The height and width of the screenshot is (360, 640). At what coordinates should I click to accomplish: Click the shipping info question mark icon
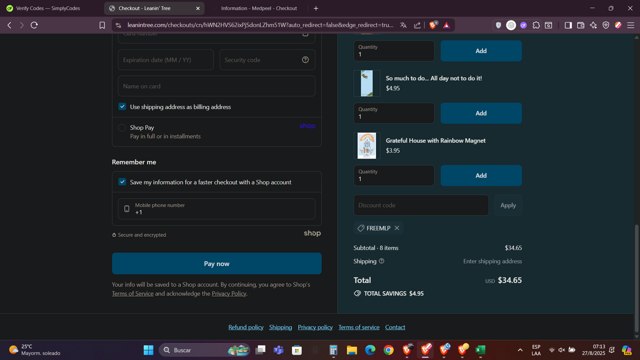point(381,261)
